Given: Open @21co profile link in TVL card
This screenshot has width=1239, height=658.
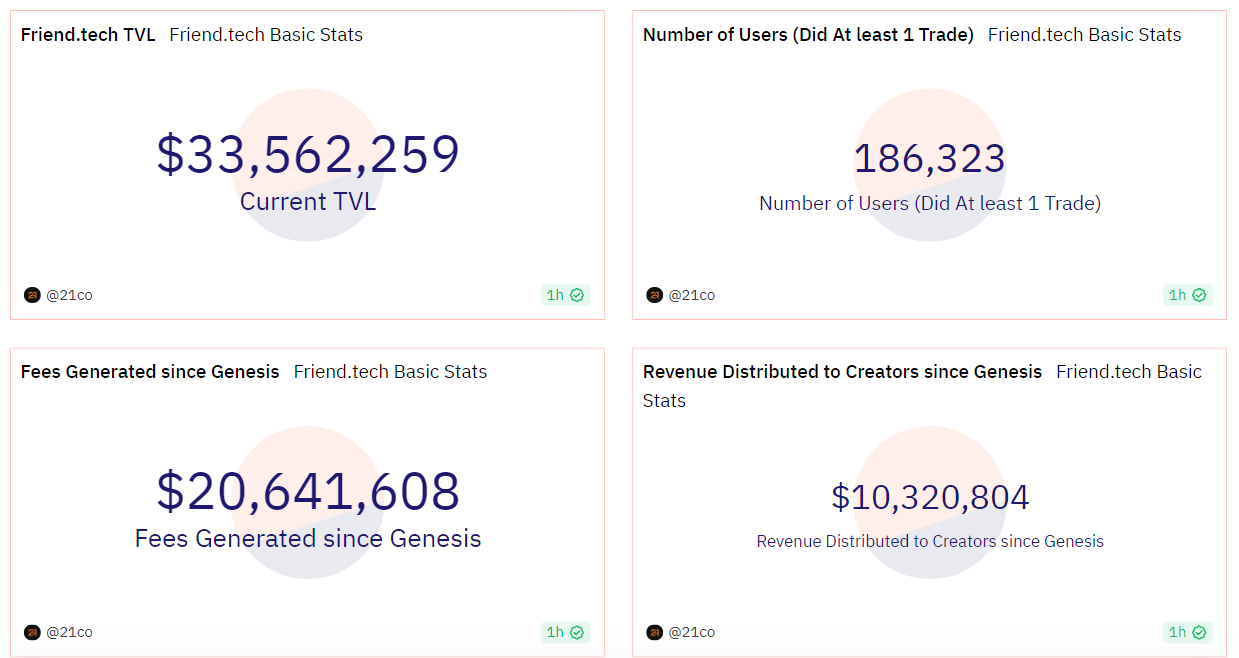Looking at the screenshot, I should click(x=70, y=295).
